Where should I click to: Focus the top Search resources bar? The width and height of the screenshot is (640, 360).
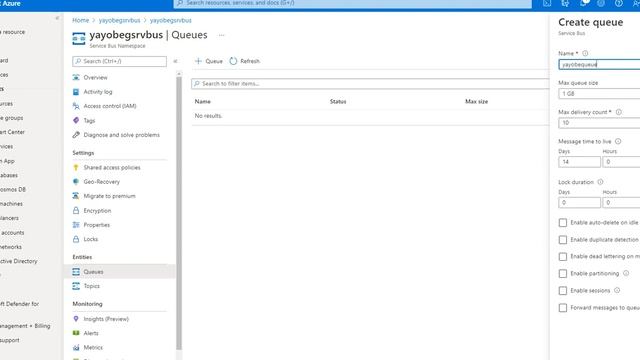(x=353, y=3)
